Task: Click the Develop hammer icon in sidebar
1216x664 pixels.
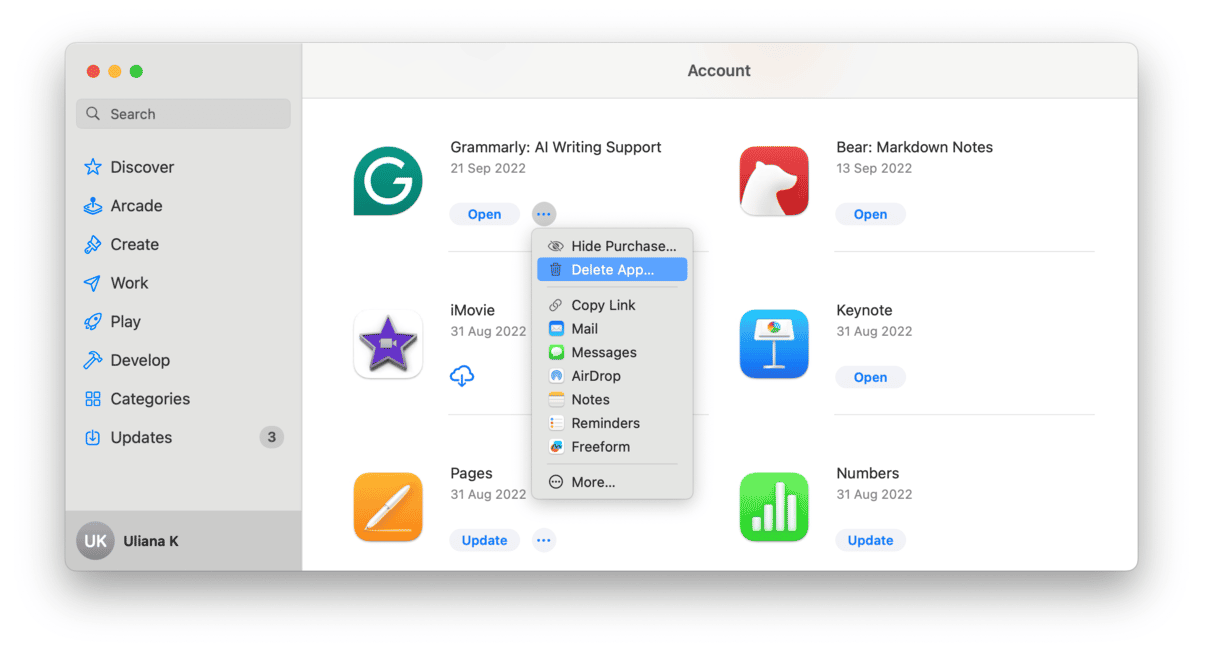Action: [x=93, y=360]
